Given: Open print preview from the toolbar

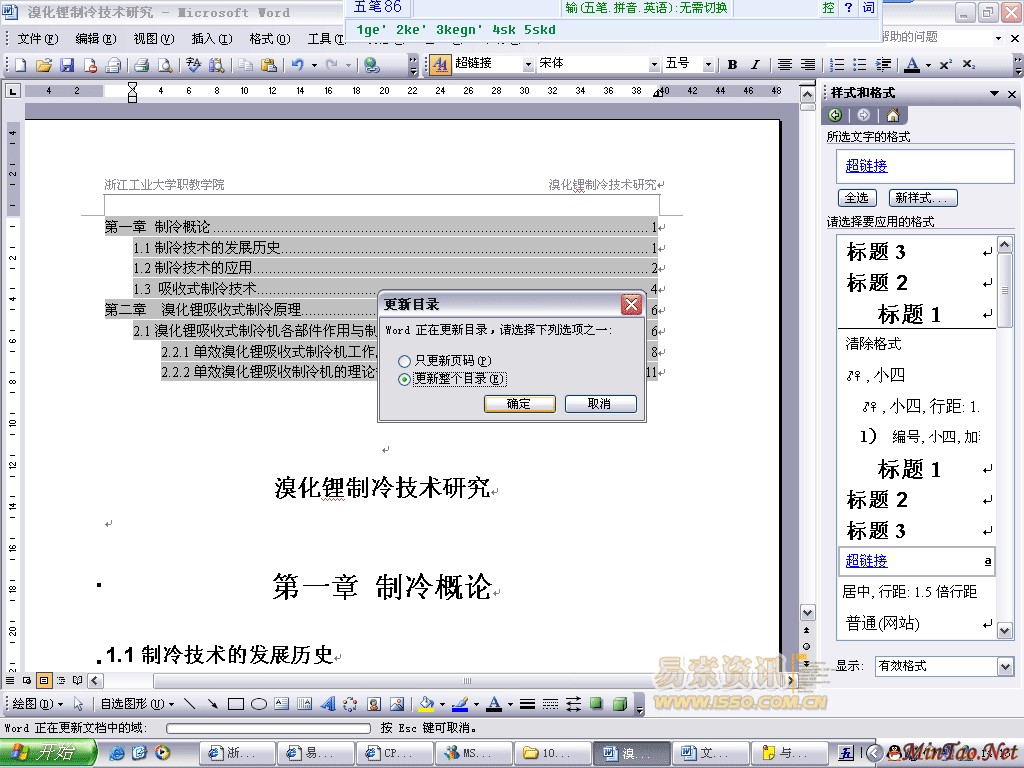Looking at the screenshot, I should point(164,65).
